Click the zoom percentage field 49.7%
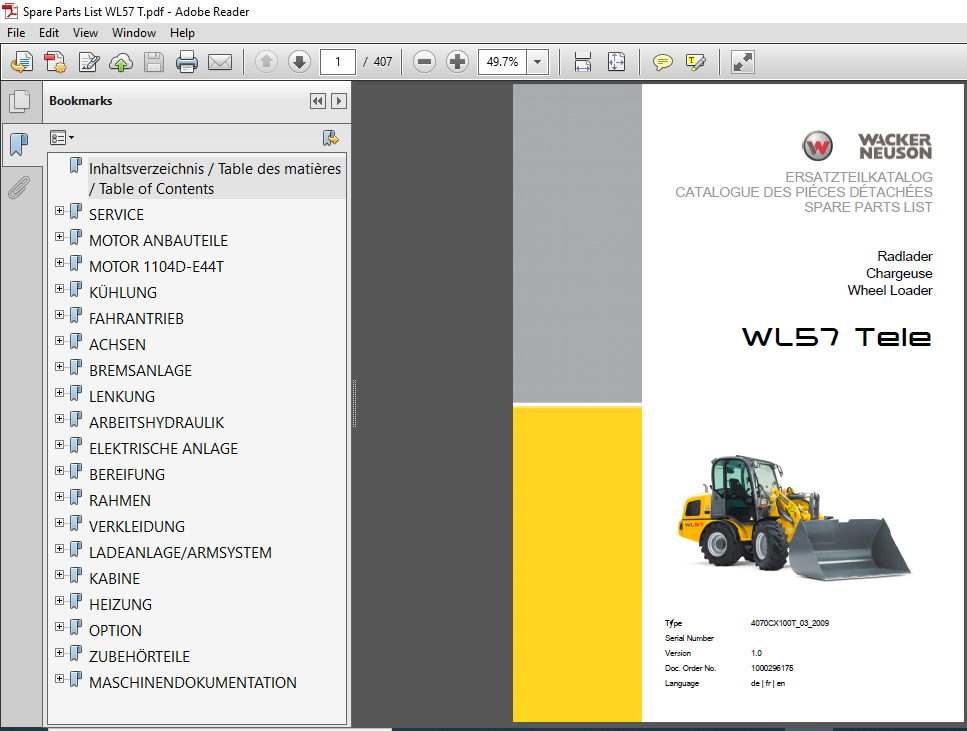 pos(502,62)
